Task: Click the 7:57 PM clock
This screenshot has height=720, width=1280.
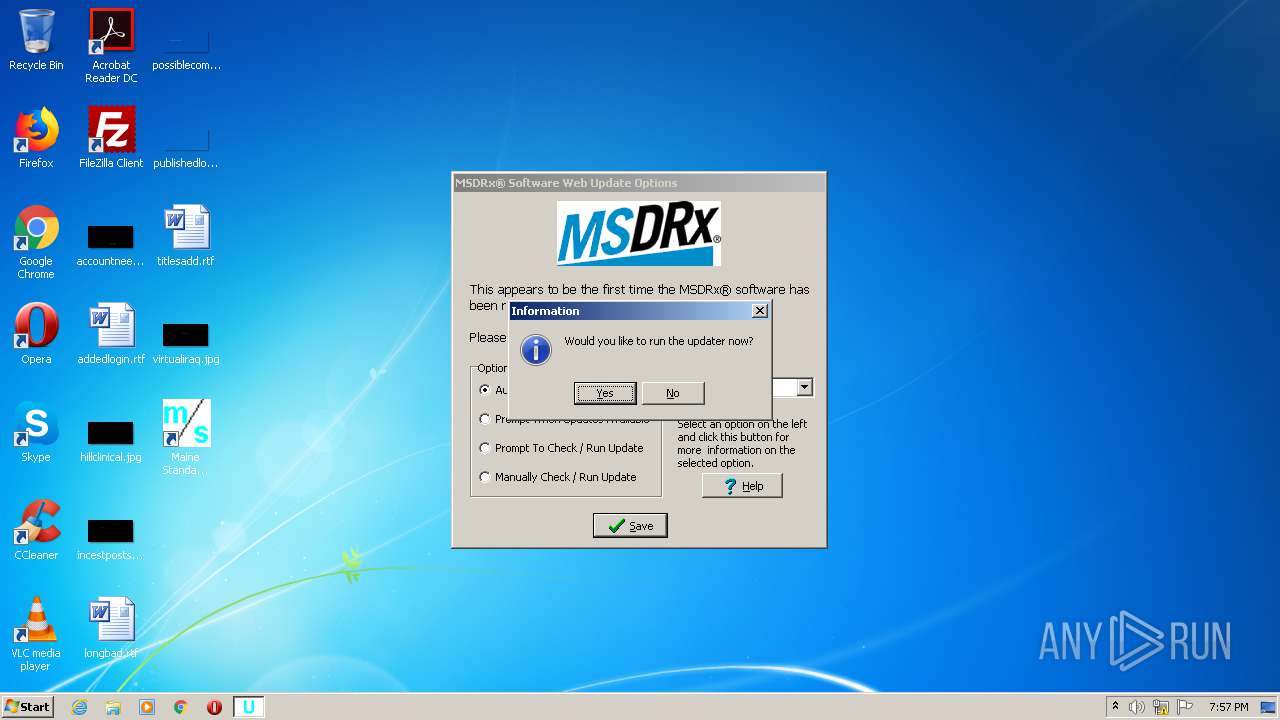Action: coord(1228,707)
